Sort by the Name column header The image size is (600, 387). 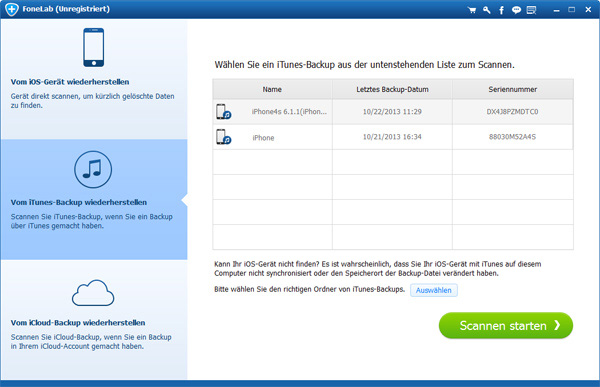click(272, 89)
